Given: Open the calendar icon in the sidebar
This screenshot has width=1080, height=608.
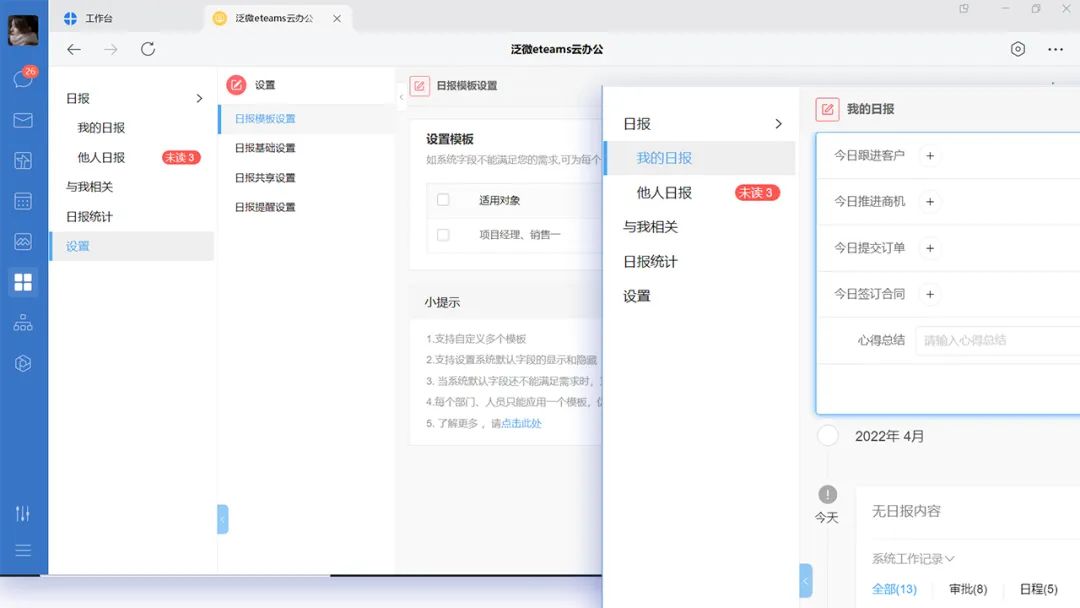Looking at the screenshot, I should [22, 201].
